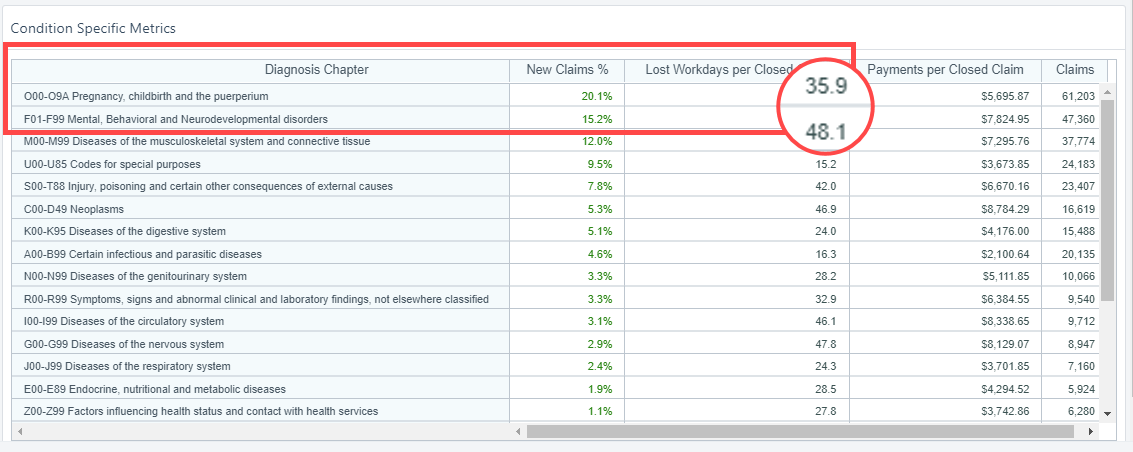The image size is (1133, 452).
Task: Click lost workdays value 47.8
Action: point(826,344)
